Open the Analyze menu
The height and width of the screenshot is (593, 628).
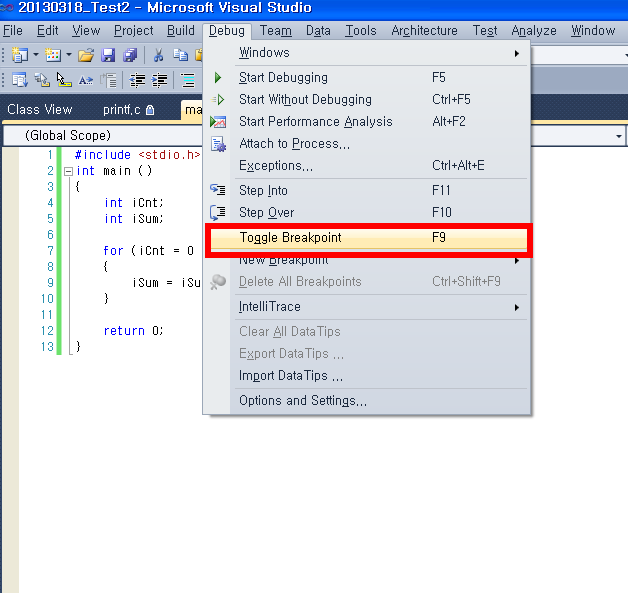tap(534, 30)
